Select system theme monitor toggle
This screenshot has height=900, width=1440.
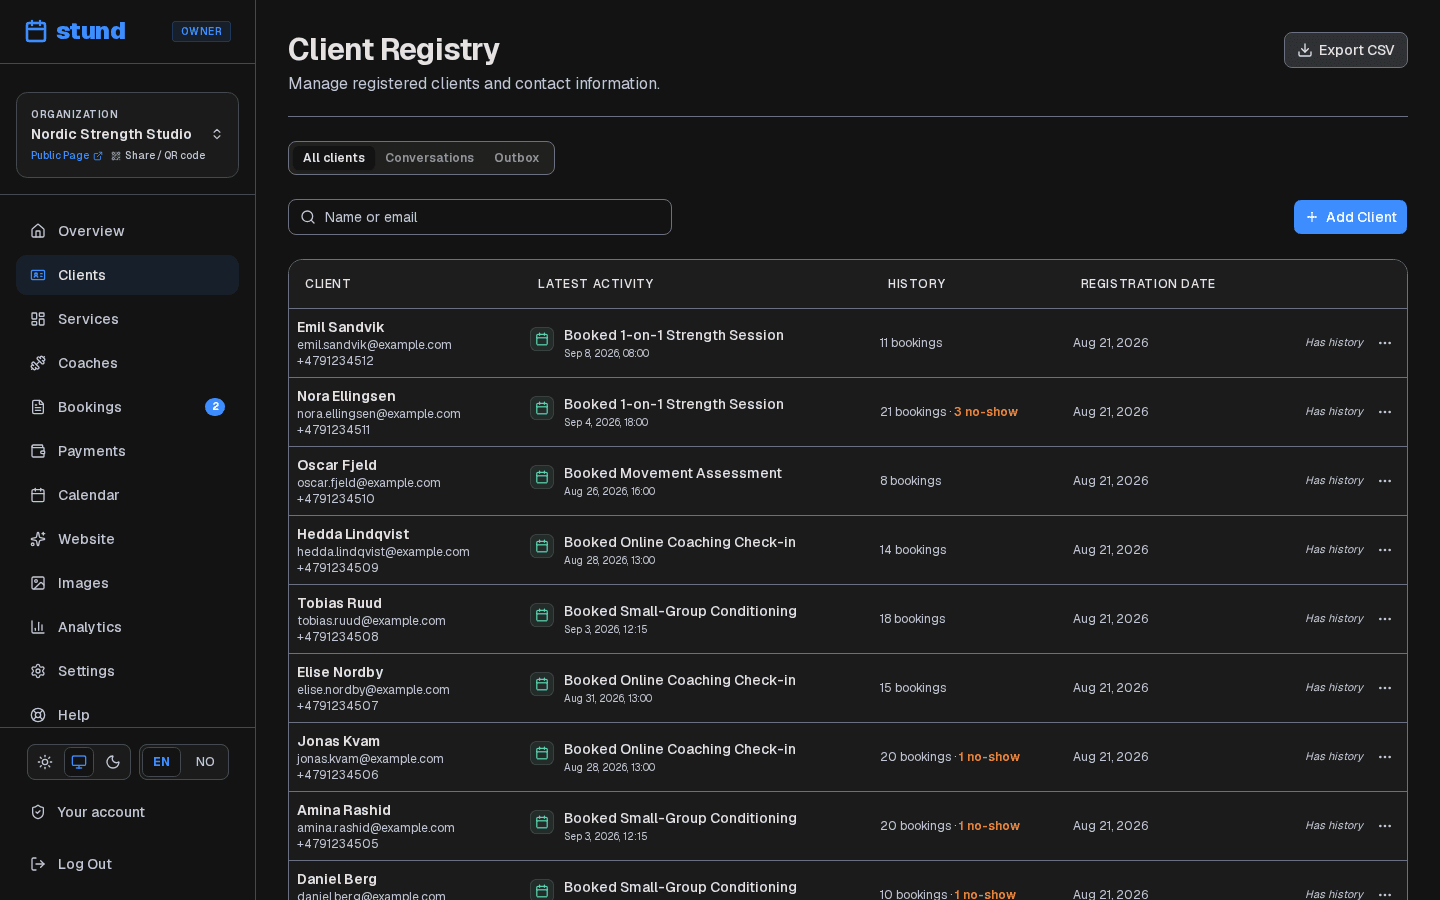tap(79, 762)
